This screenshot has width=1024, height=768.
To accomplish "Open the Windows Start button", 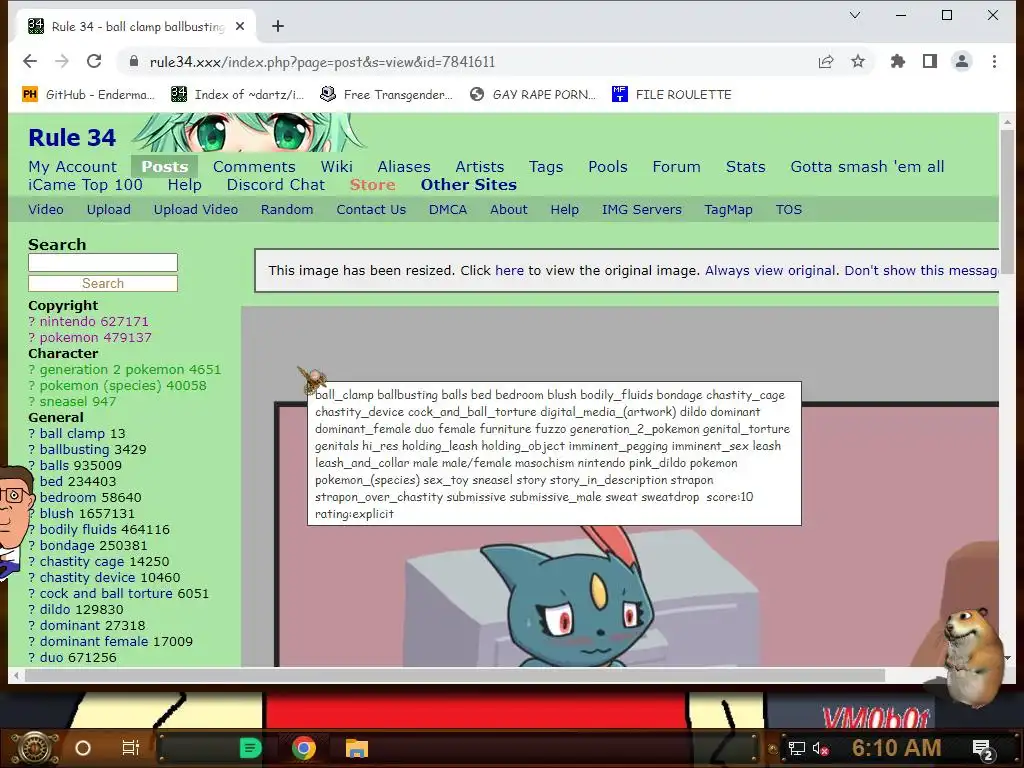I will point(35,748).
